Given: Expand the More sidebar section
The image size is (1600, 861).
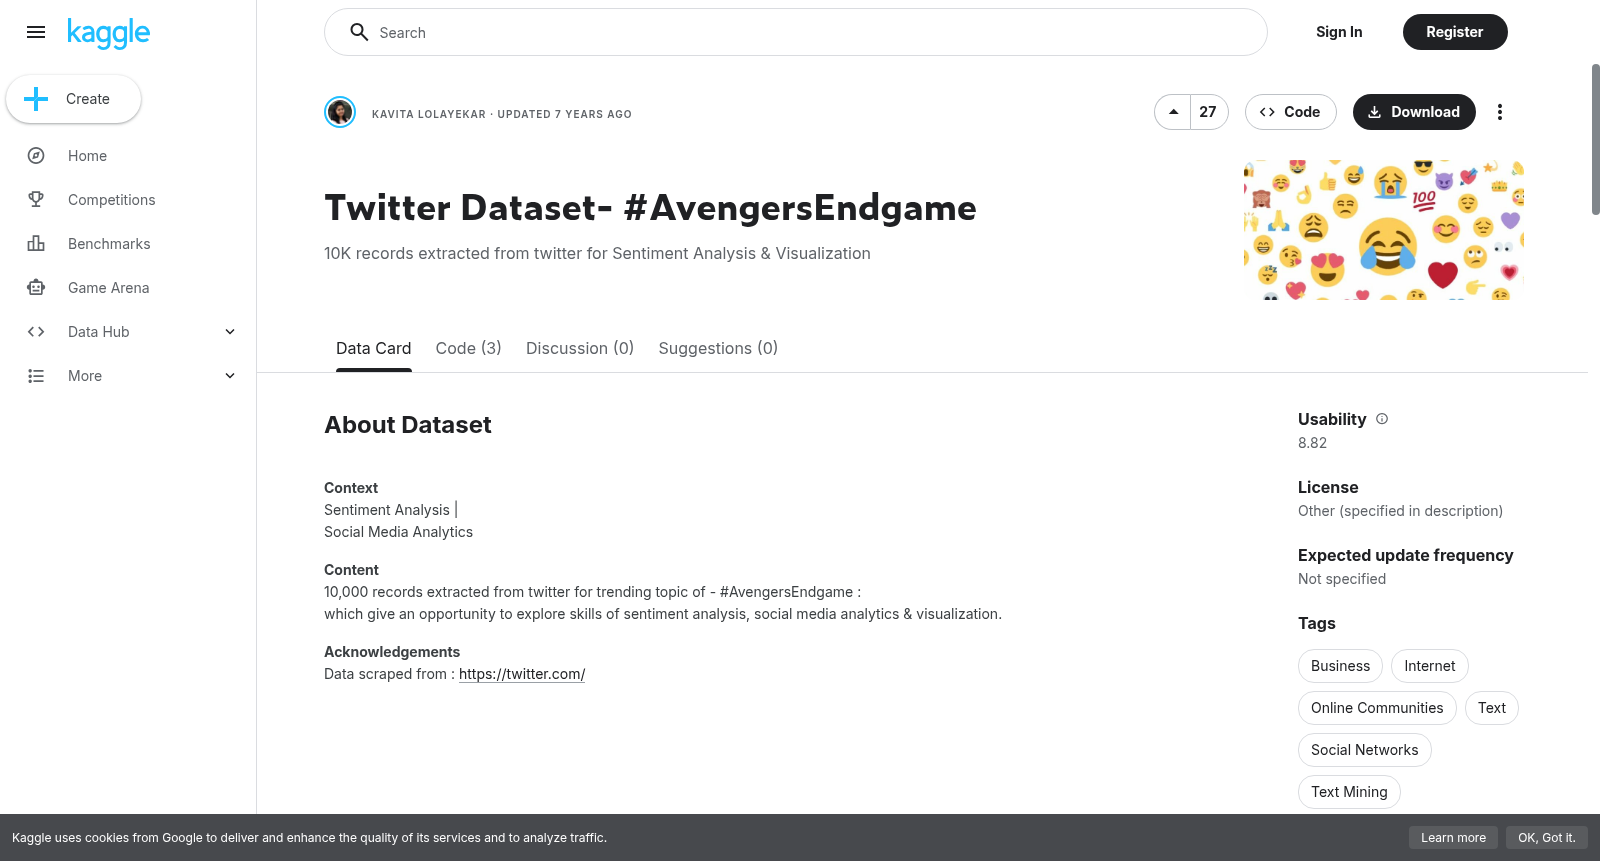Looking at the screenshot, I should tap(230, 376).
